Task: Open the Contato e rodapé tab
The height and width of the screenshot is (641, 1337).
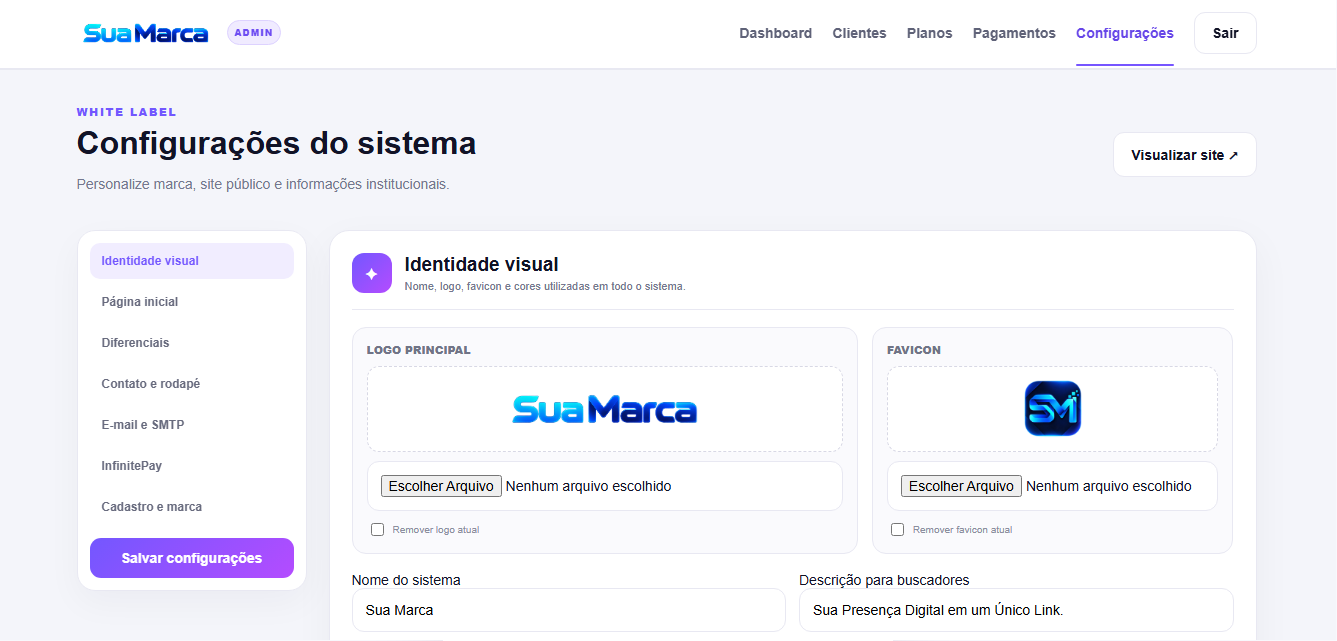Action: pyautogui.click(x=192, y=384)
